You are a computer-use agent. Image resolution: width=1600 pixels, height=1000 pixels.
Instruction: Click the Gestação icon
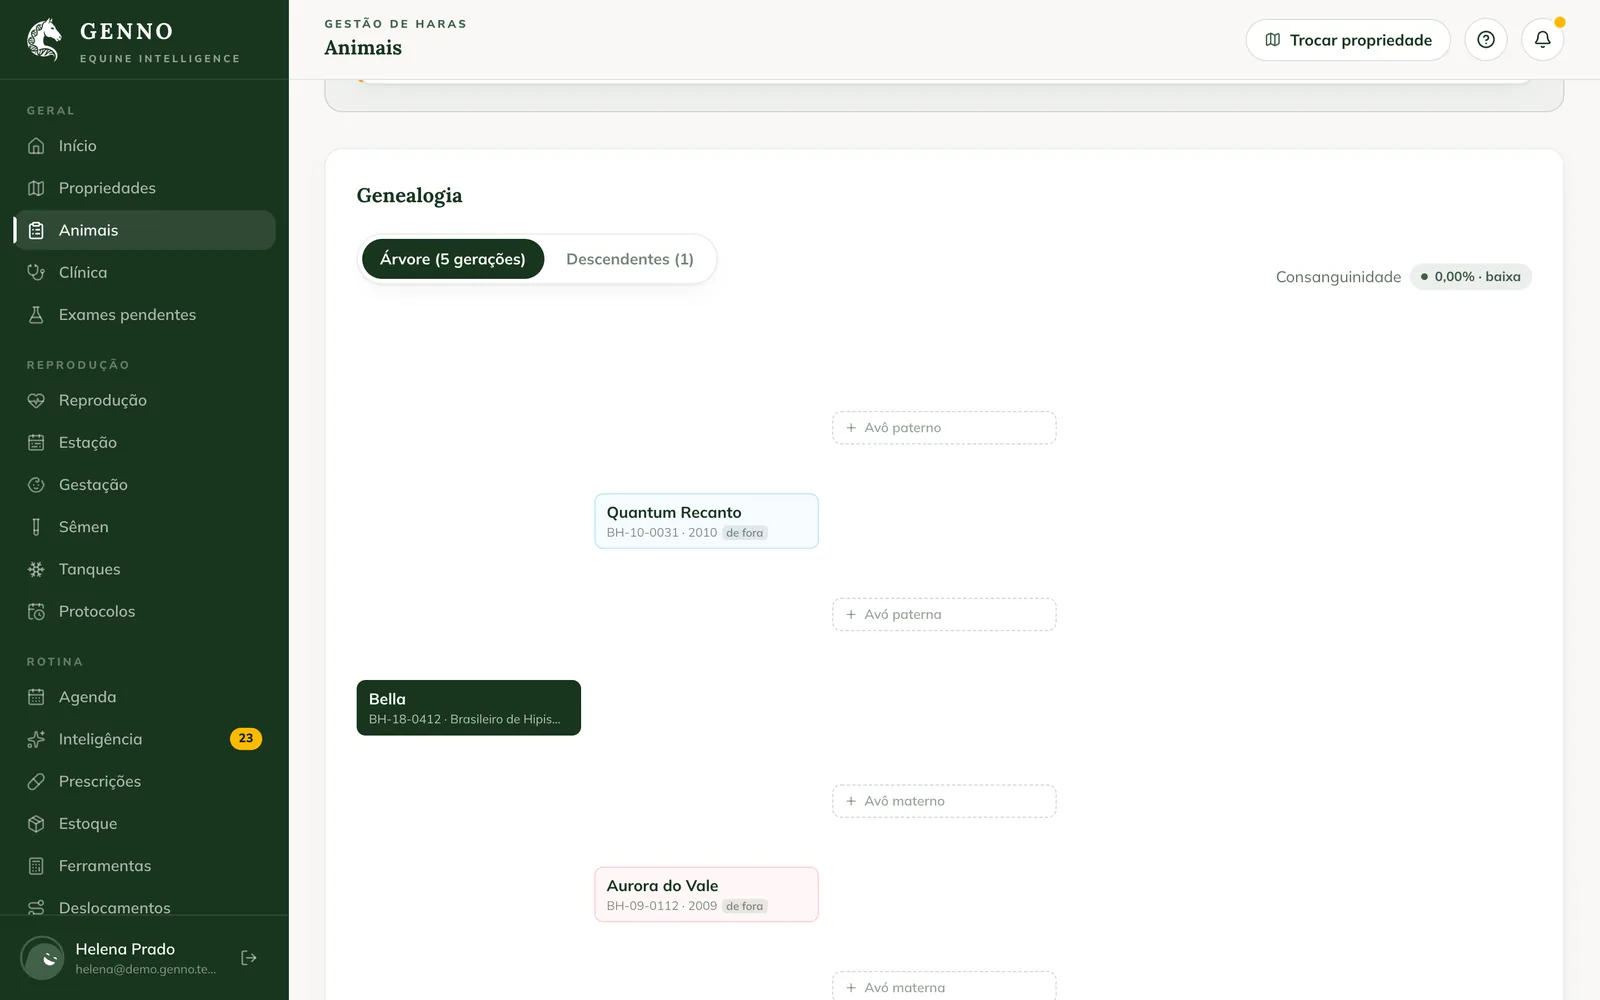[36, 485]
